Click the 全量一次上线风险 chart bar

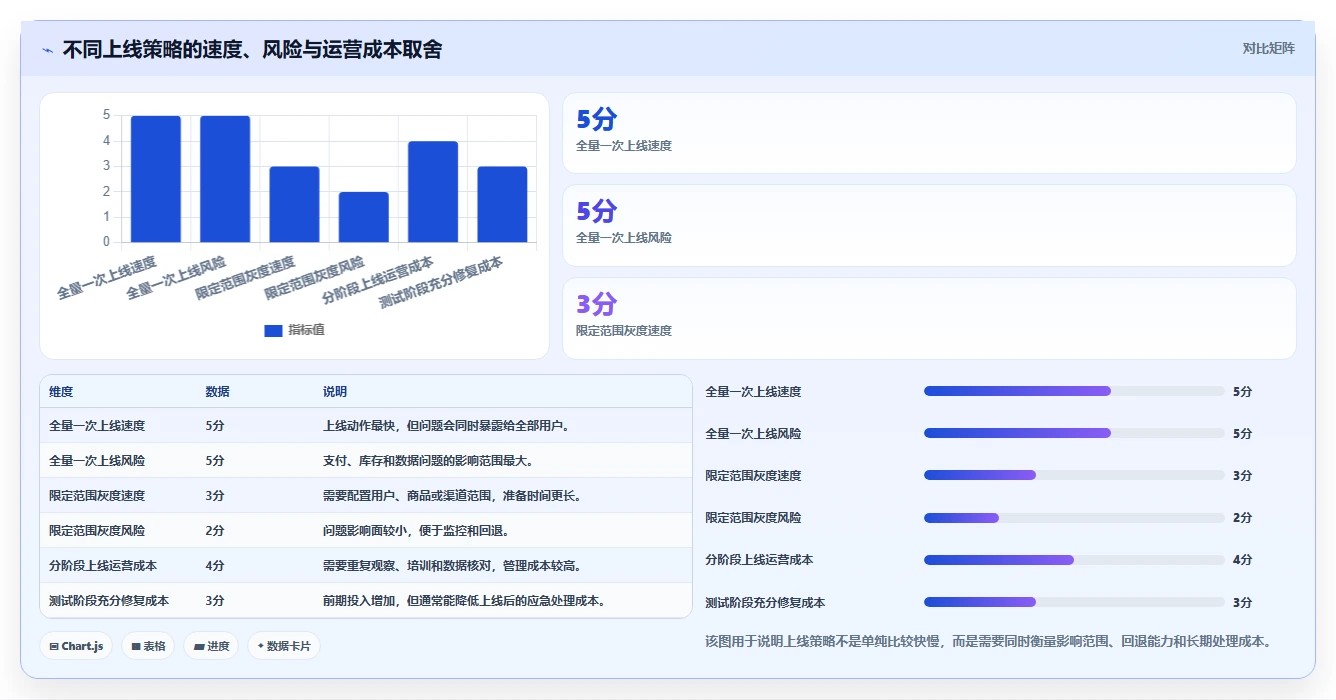coord(225,179)
